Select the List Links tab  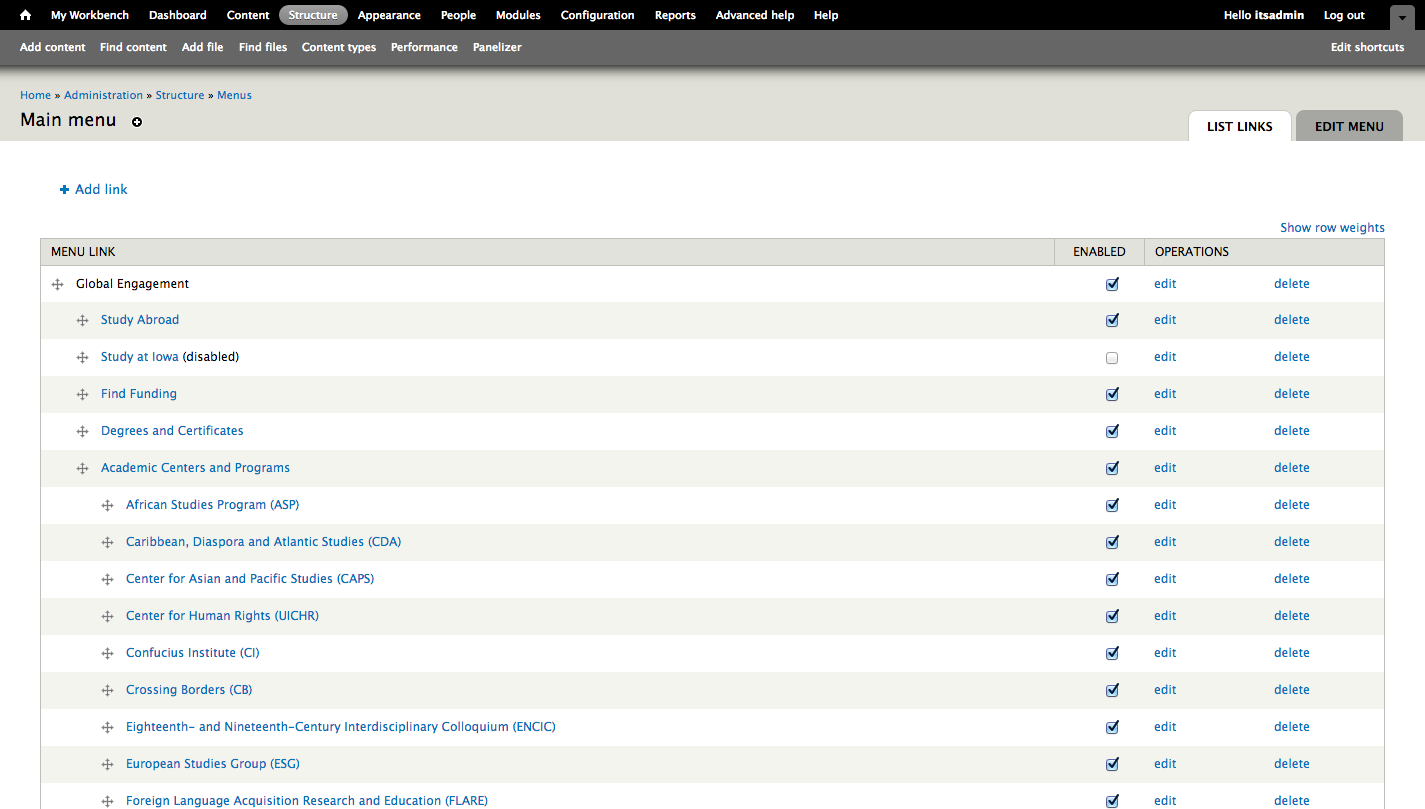[1240, 126]
